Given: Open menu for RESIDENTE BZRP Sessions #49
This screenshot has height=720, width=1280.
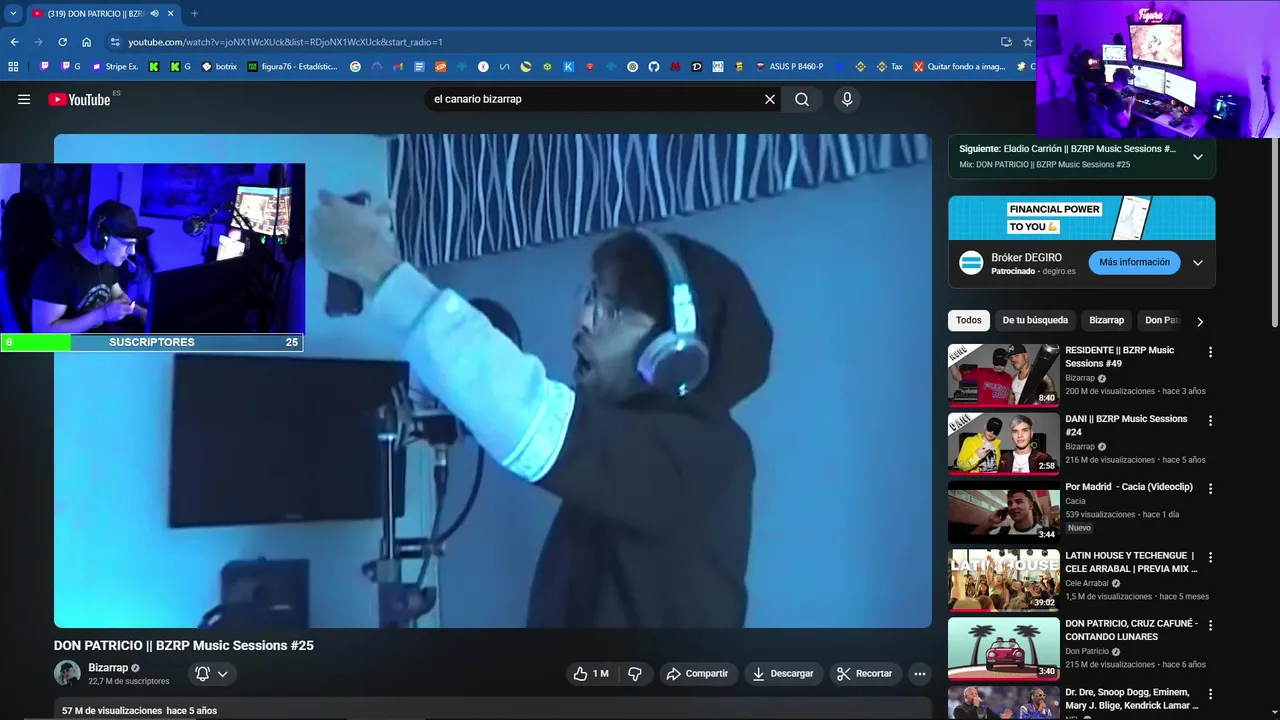Looking at the screenshot, I should [1210, 352].
